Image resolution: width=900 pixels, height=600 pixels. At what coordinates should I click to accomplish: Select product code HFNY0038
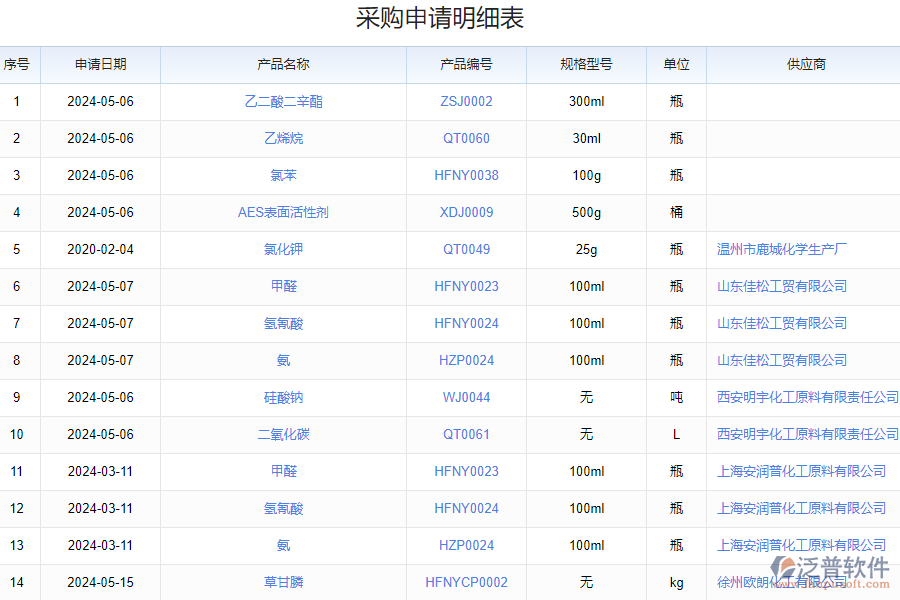(x=466, y=175)
